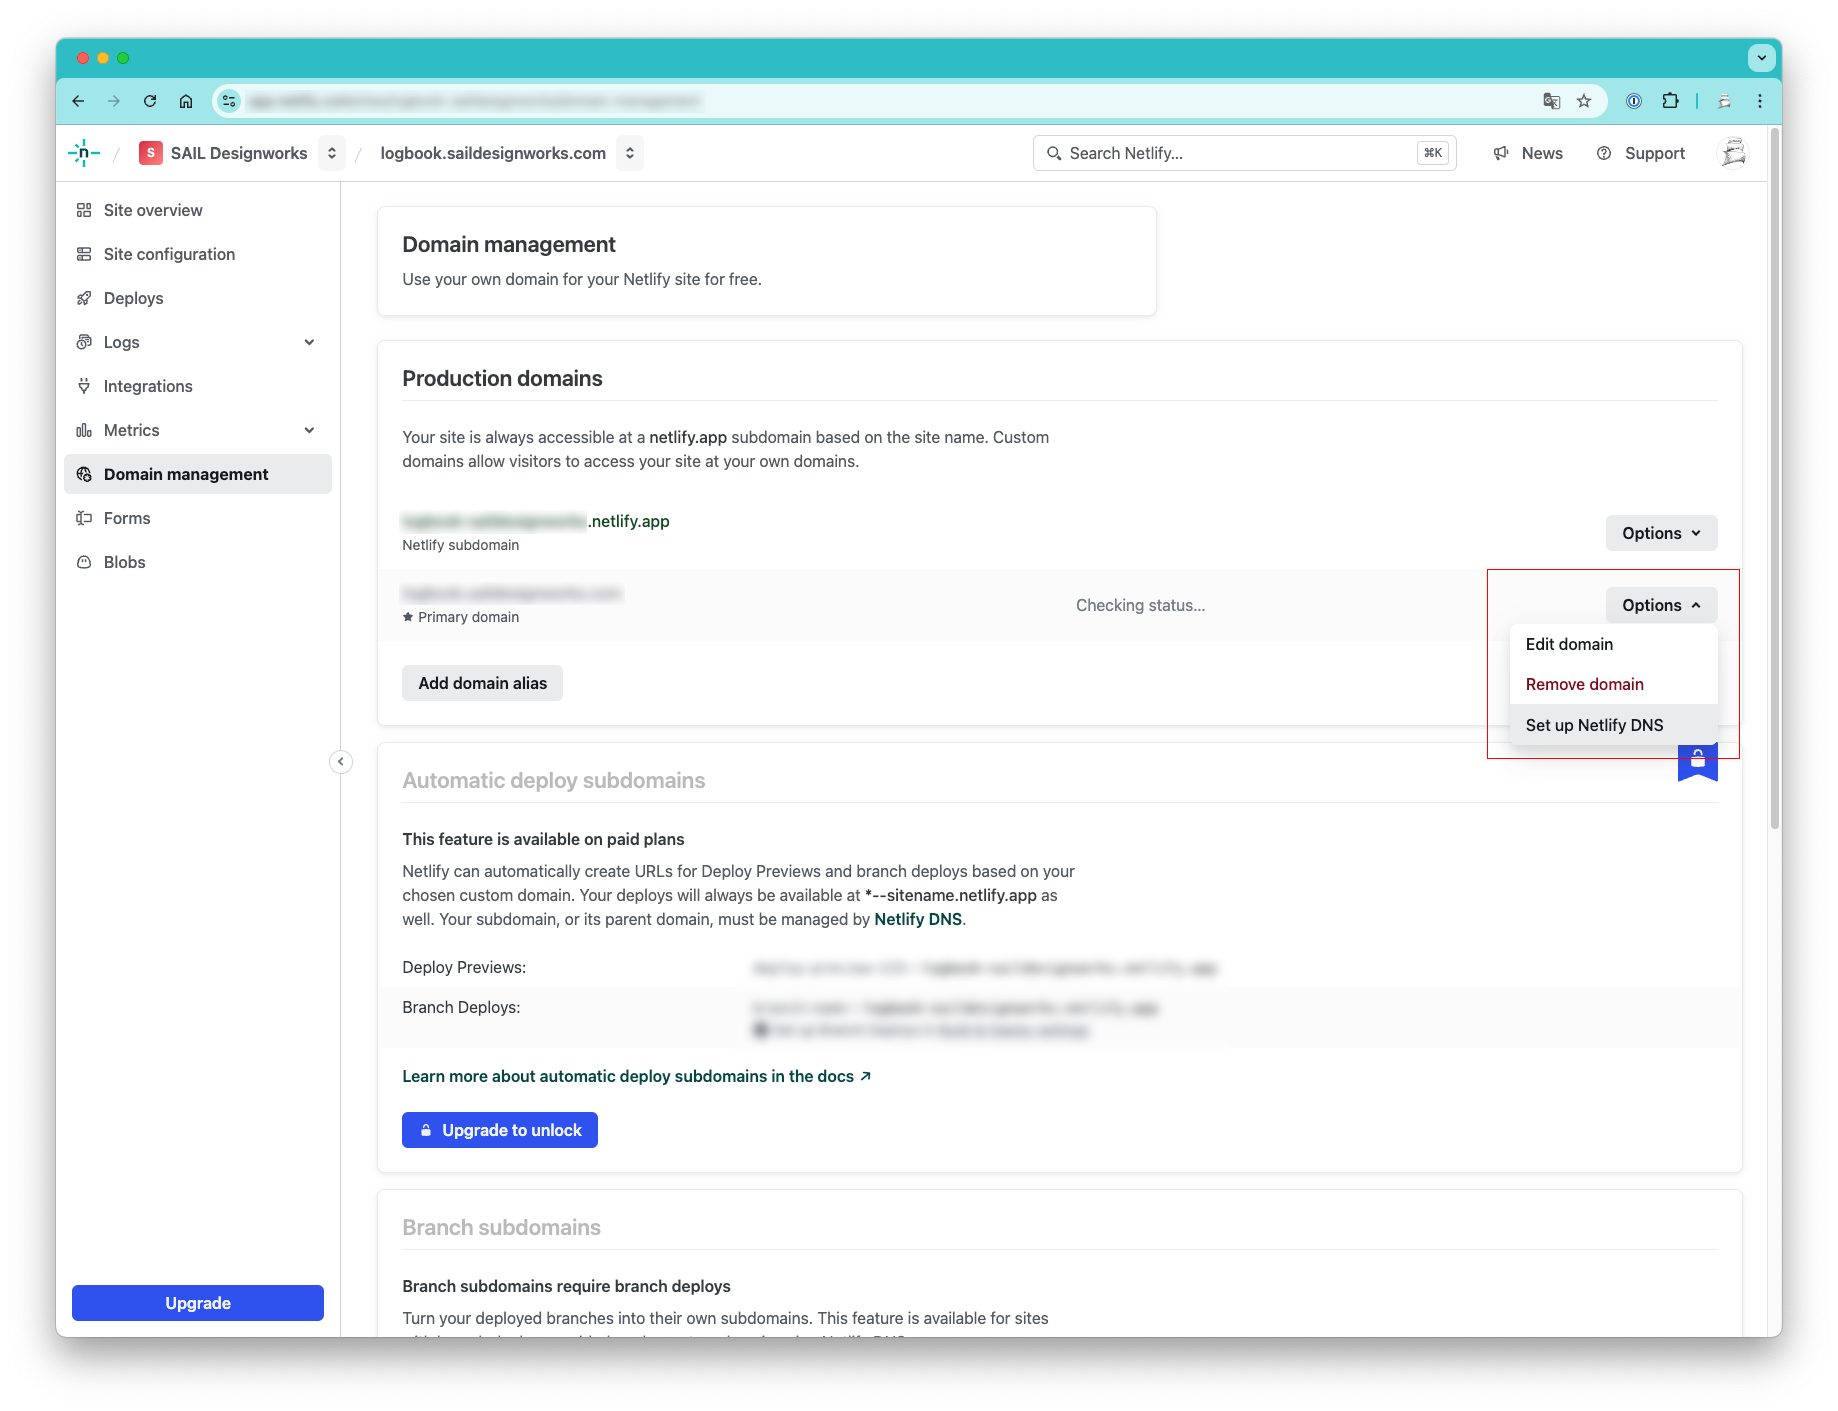Click the Upgrade to unlock button

click(500, 1130)
